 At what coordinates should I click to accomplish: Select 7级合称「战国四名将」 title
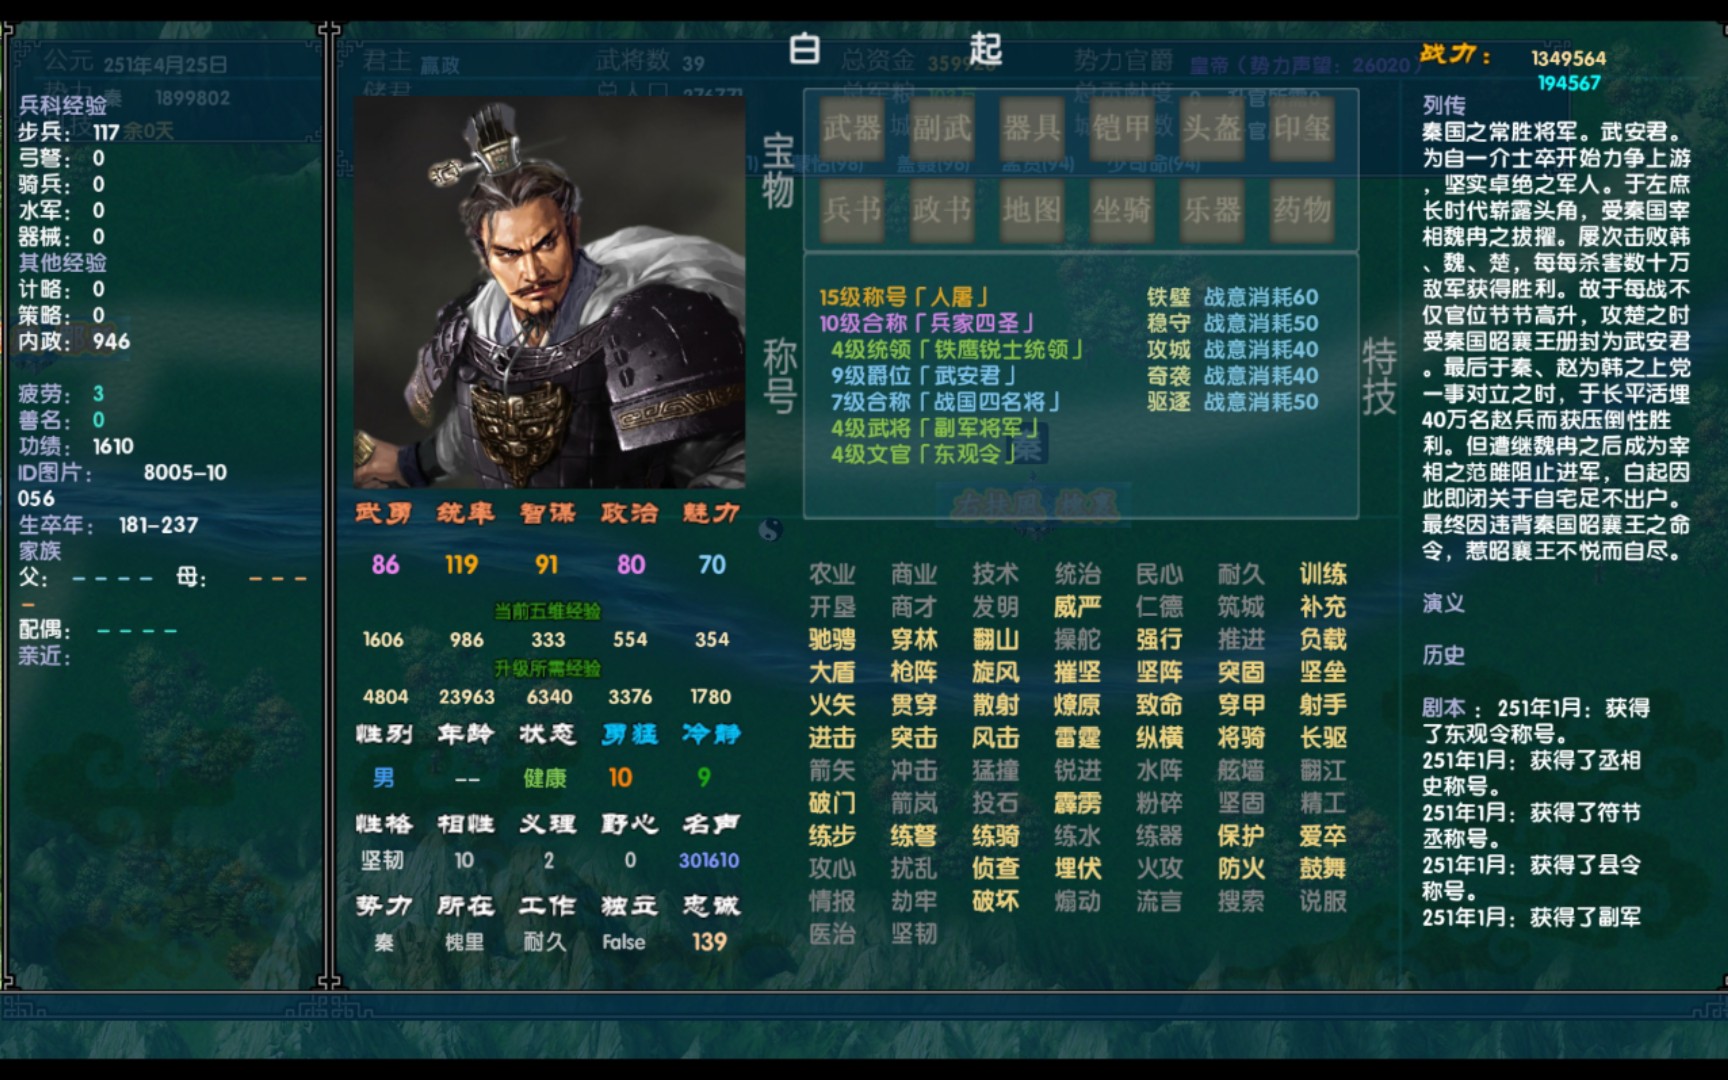(x=946, y=401)
